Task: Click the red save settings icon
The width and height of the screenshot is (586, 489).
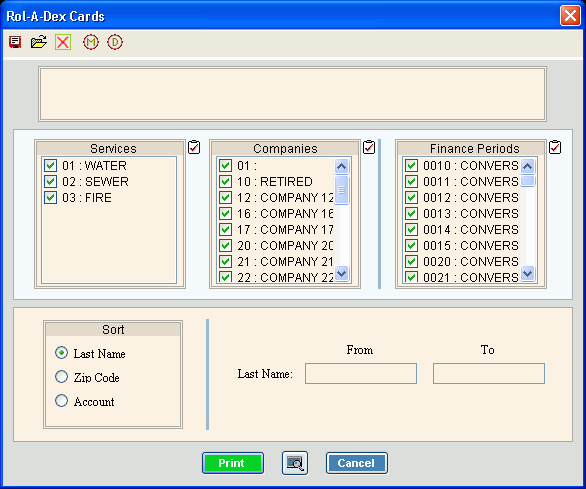Action: 15,42
